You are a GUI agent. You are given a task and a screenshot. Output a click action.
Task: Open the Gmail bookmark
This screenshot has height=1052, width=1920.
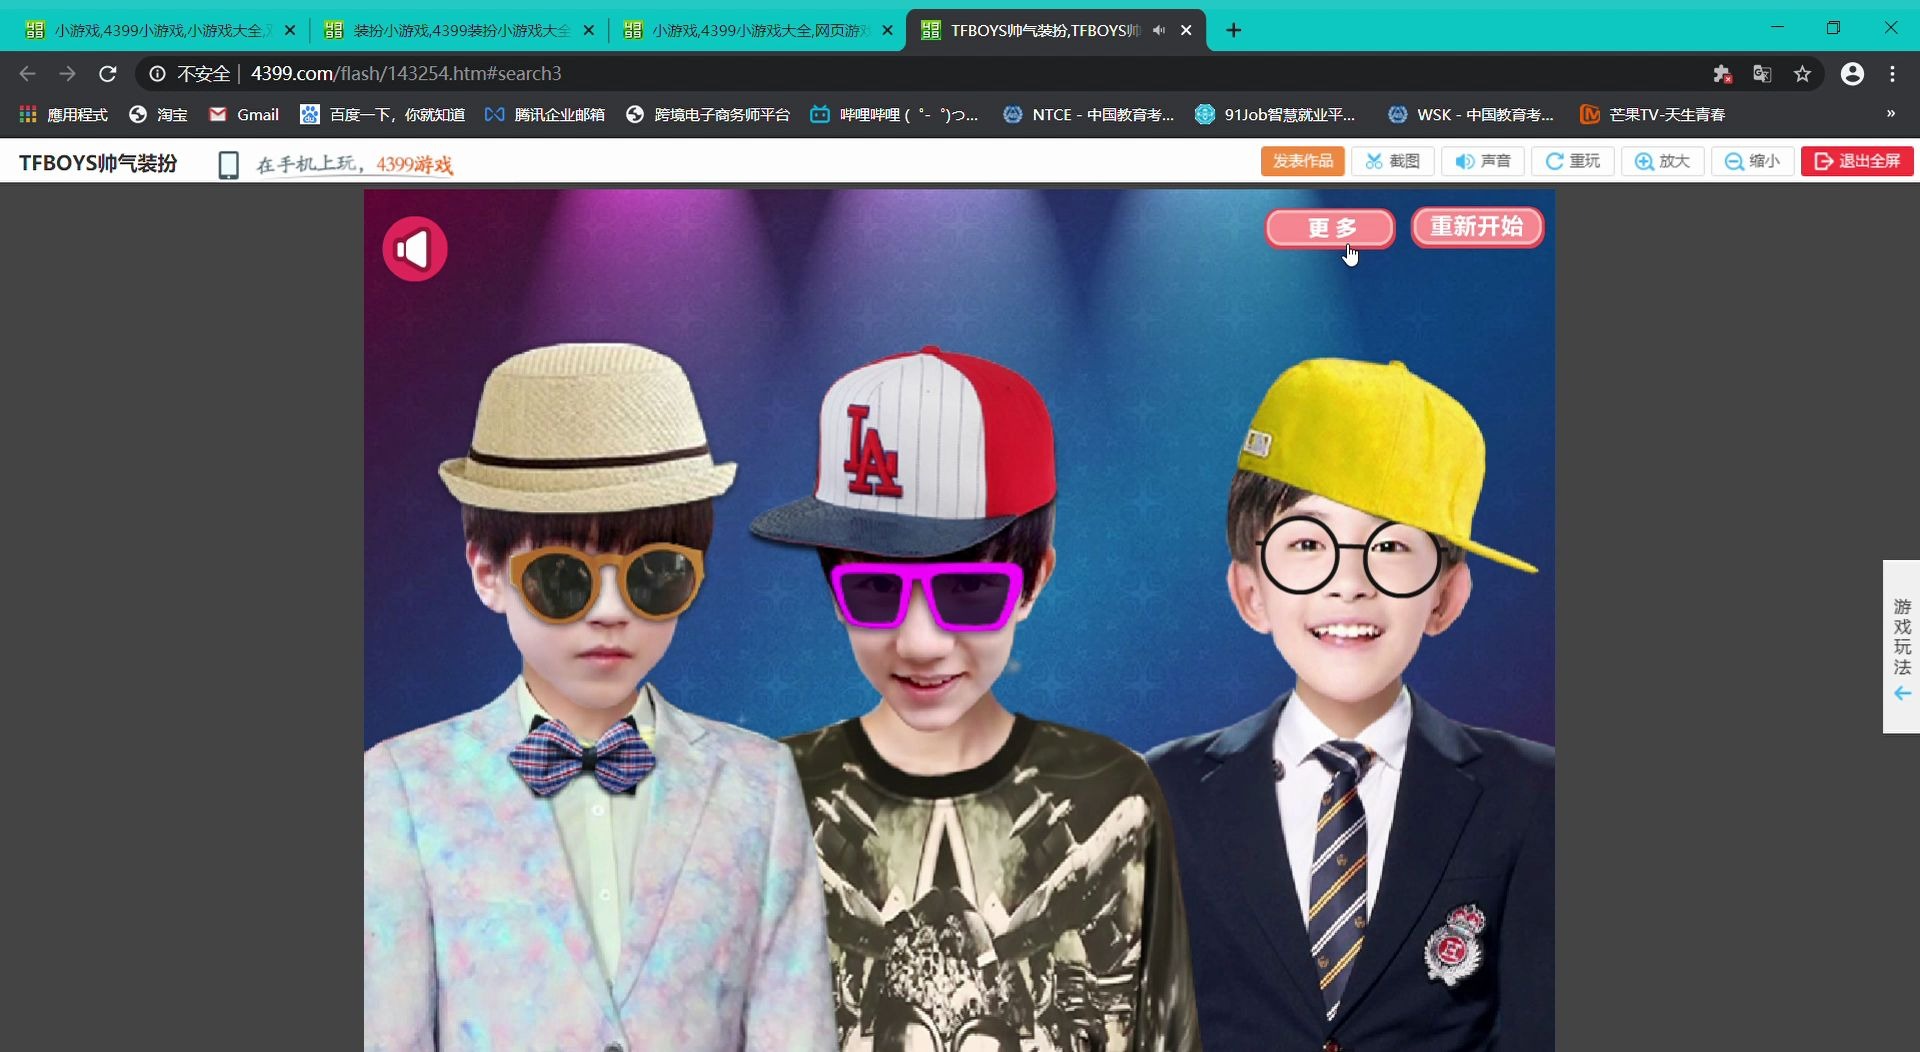pos(244,114)
